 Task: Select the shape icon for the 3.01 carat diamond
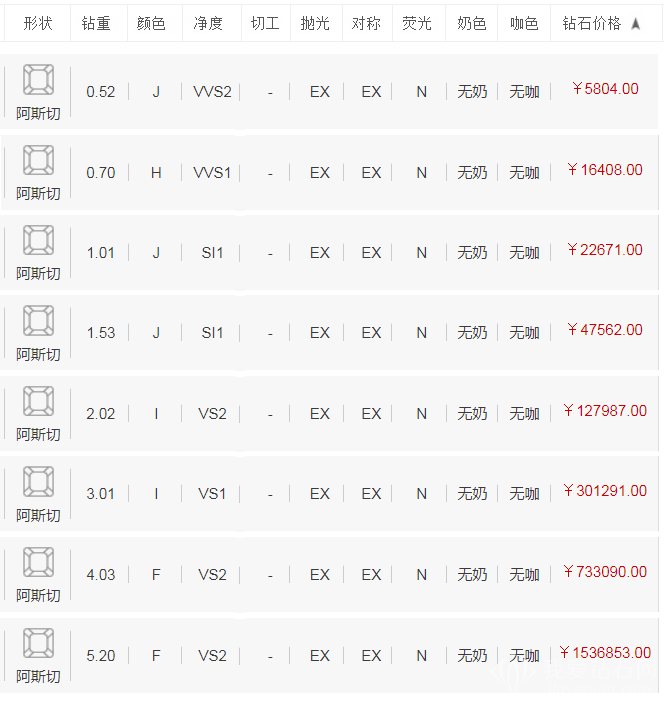coord(38,482)
